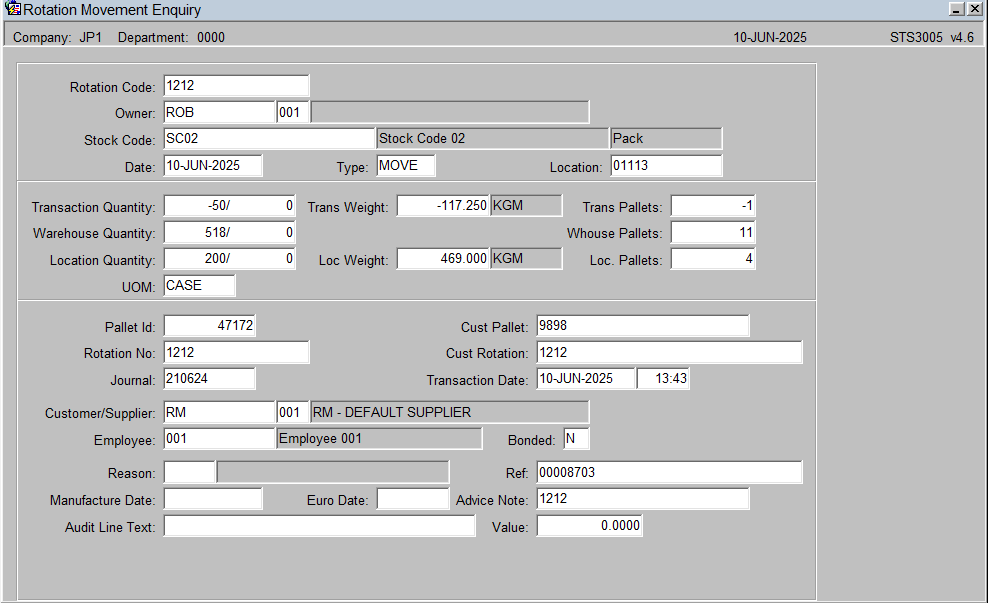Select the Ref field containing 00008703
This screenshot has width=990, height=603.
[x=669, y=473]
